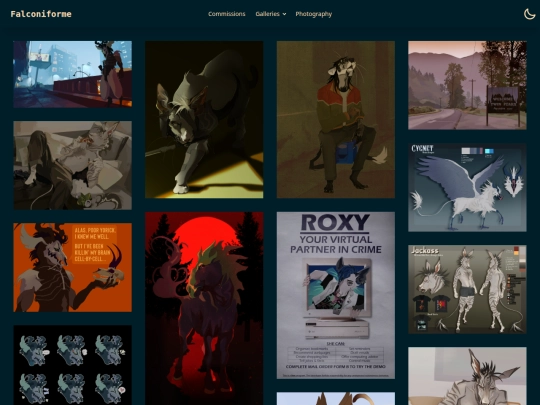Screen dimensions: 540x405
Task: View the seated character in red jacket artwork
Action: click(336, 120)
